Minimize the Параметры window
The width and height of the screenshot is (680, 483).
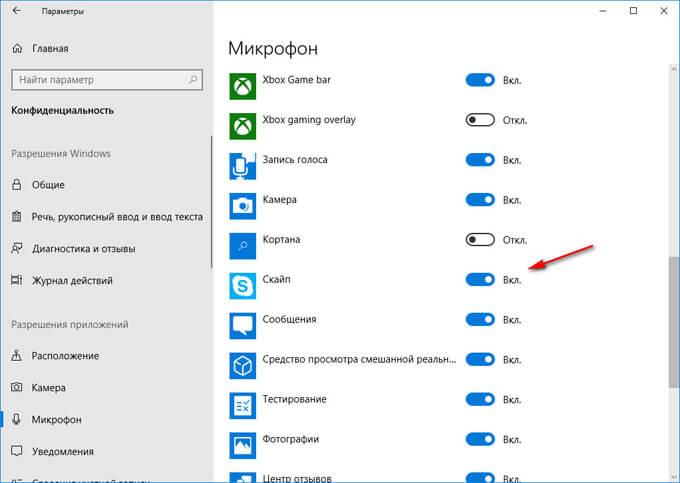pyautogui.click(x=603, y=11)
